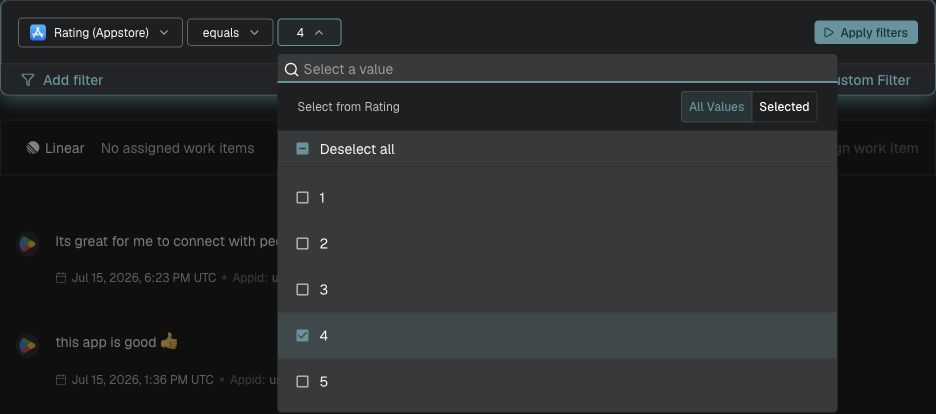Click the Google Play icon next to 'Its great for me'
Image resolution: width=936 pixels, height=414 pixels.
[27, 243]
